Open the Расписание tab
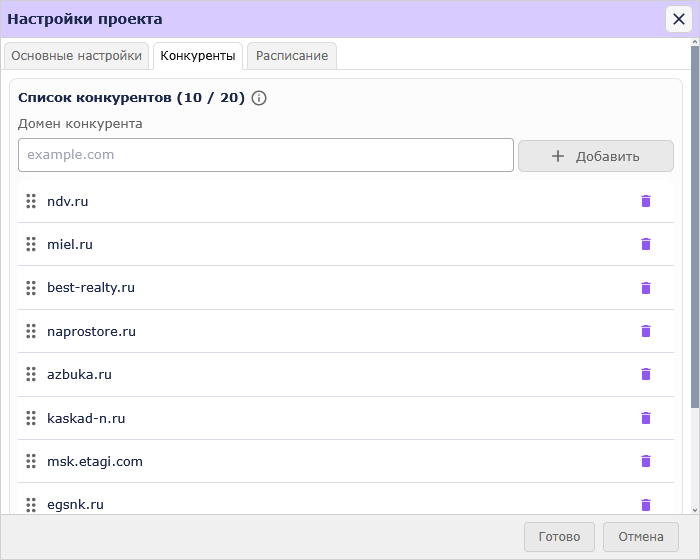700x560 pixels. tap(292, 56)
